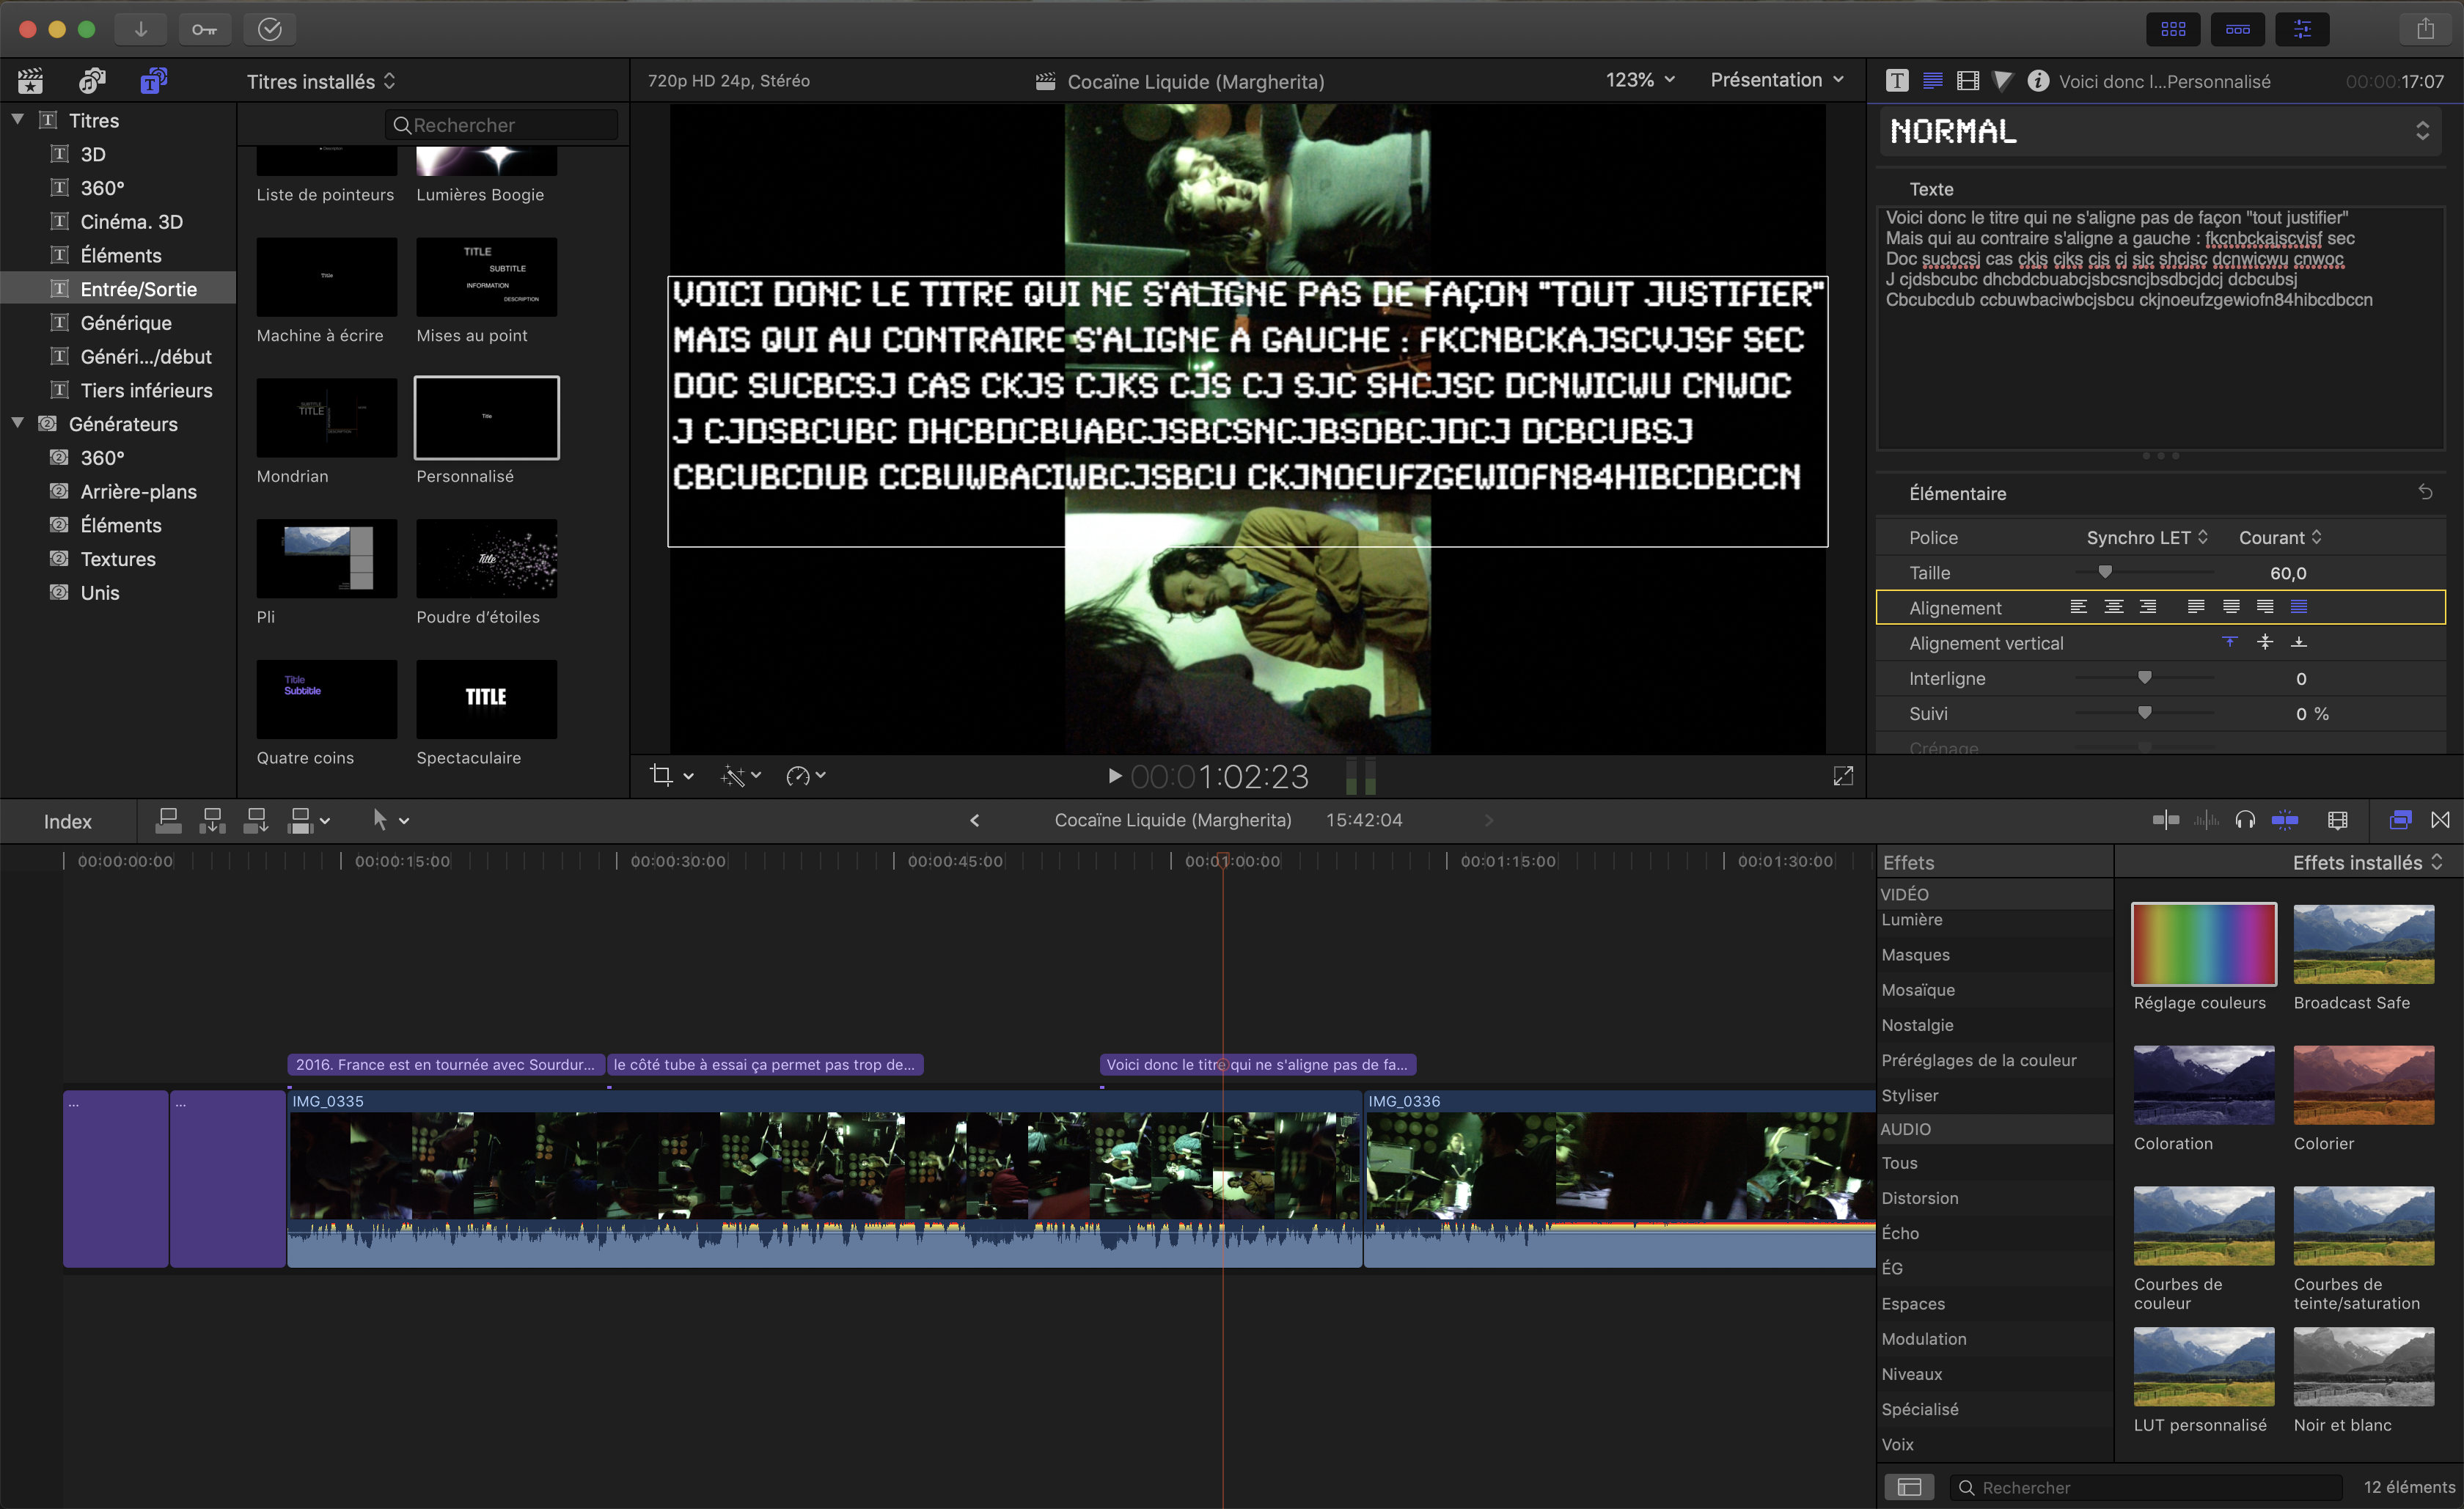Show the photos and audio sidebar
Image resolution: width=2464 pixels, height=1509 pixels.
tap(92, 80)
